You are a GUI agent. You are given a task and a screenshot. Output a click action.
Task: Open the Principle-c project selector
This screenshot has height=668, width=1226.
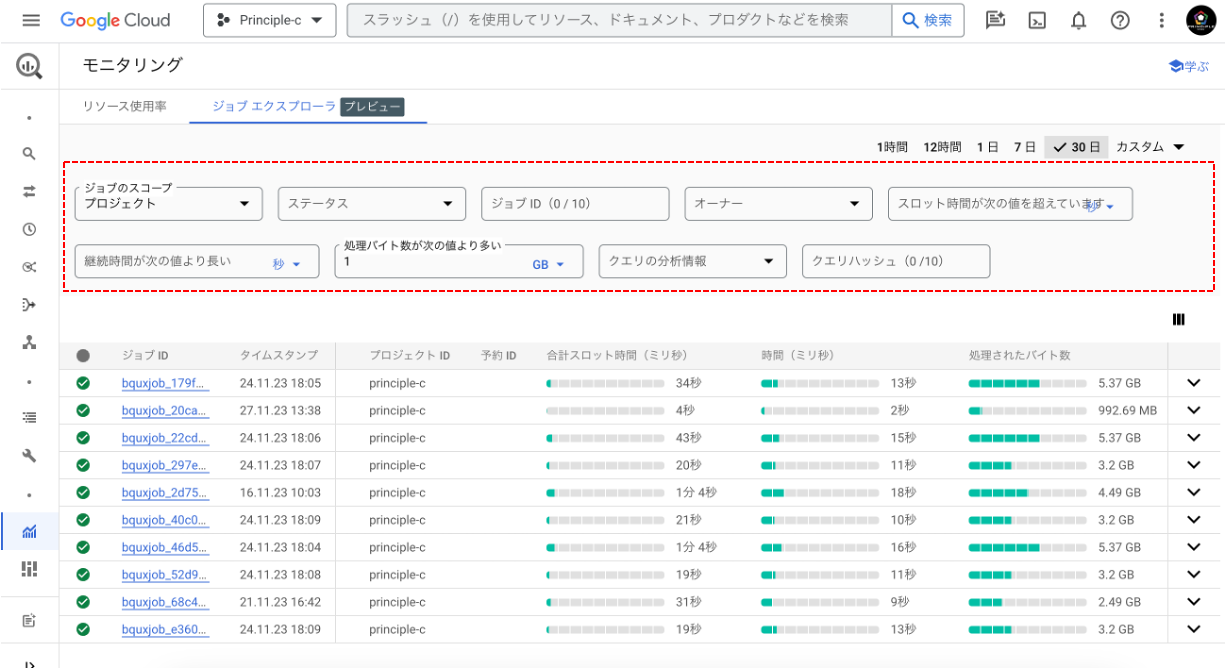[270, 20]
